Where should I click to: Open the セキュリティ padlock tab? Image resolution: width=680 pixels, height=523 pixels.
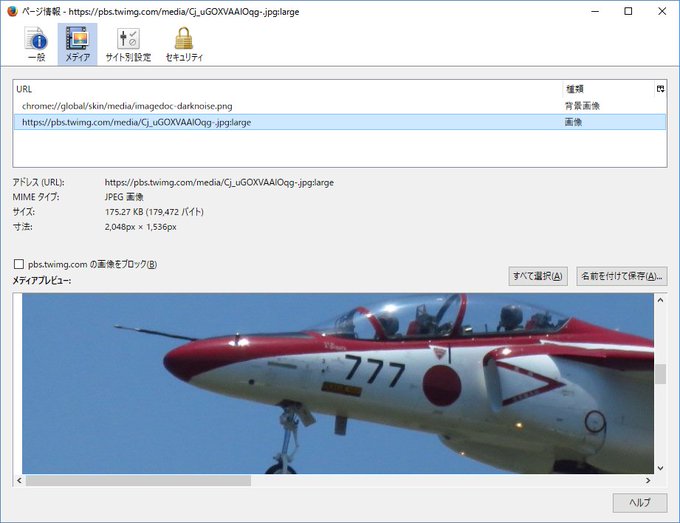click(184, 44)
